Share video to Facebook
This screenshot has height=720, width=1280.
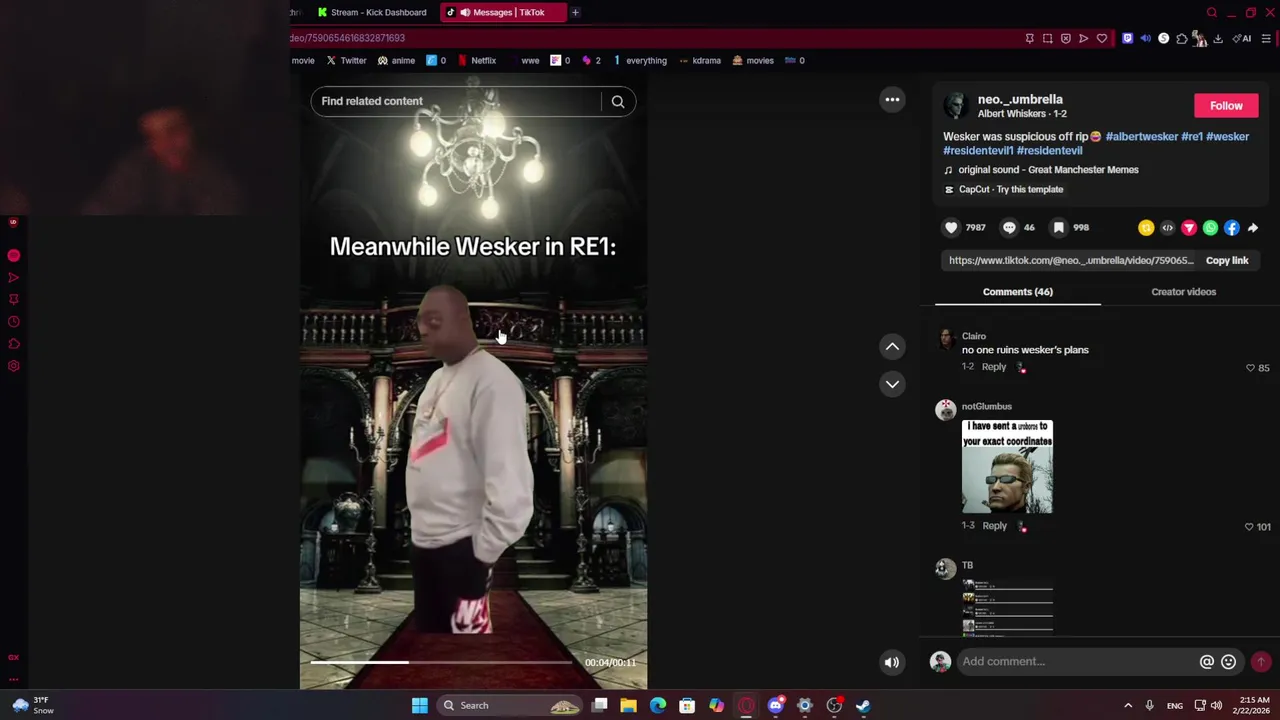coord(1231,228)
